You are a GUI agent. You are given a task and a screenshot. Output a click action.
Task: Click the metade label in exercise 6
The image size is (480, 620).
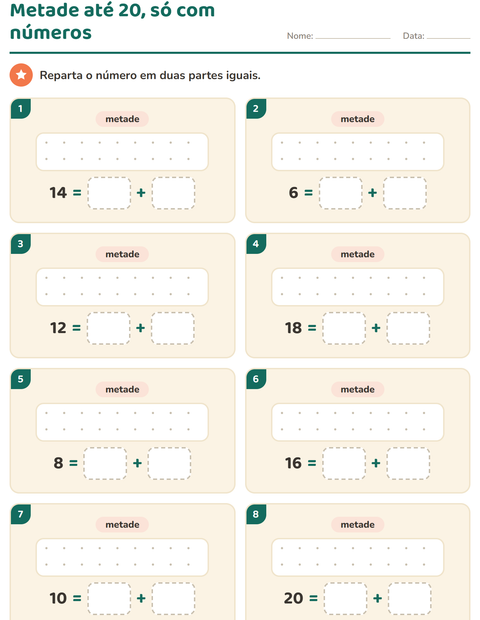357,389
